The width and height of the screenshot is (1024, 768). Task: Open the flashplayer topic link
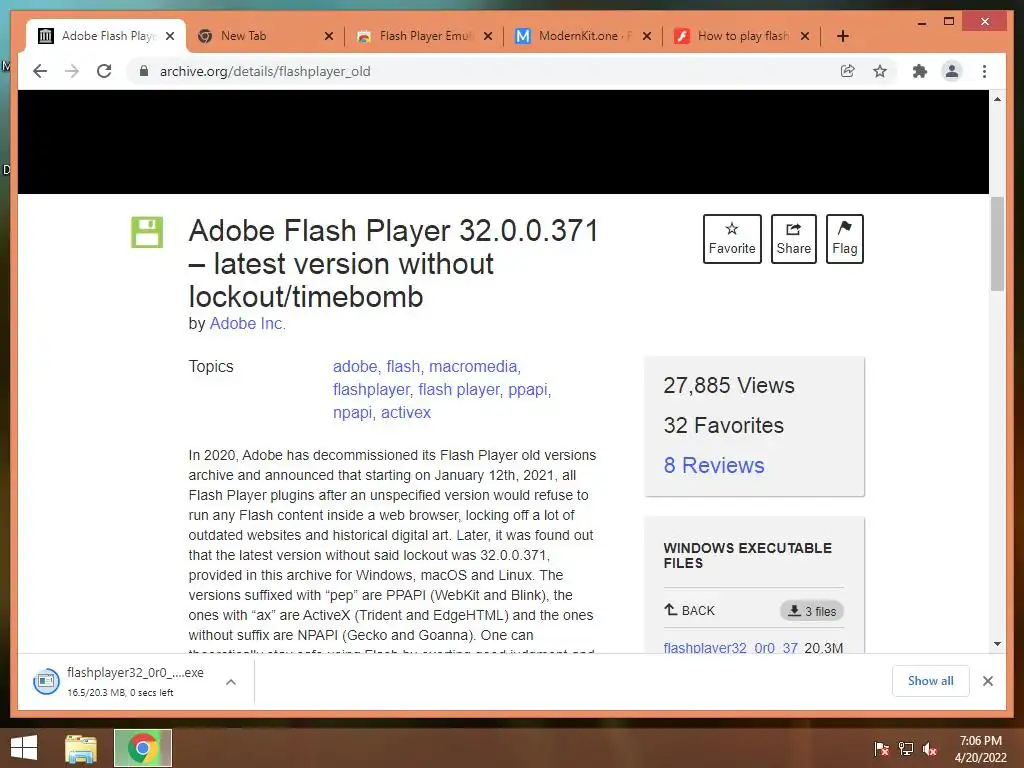click(x=371, y=389)
